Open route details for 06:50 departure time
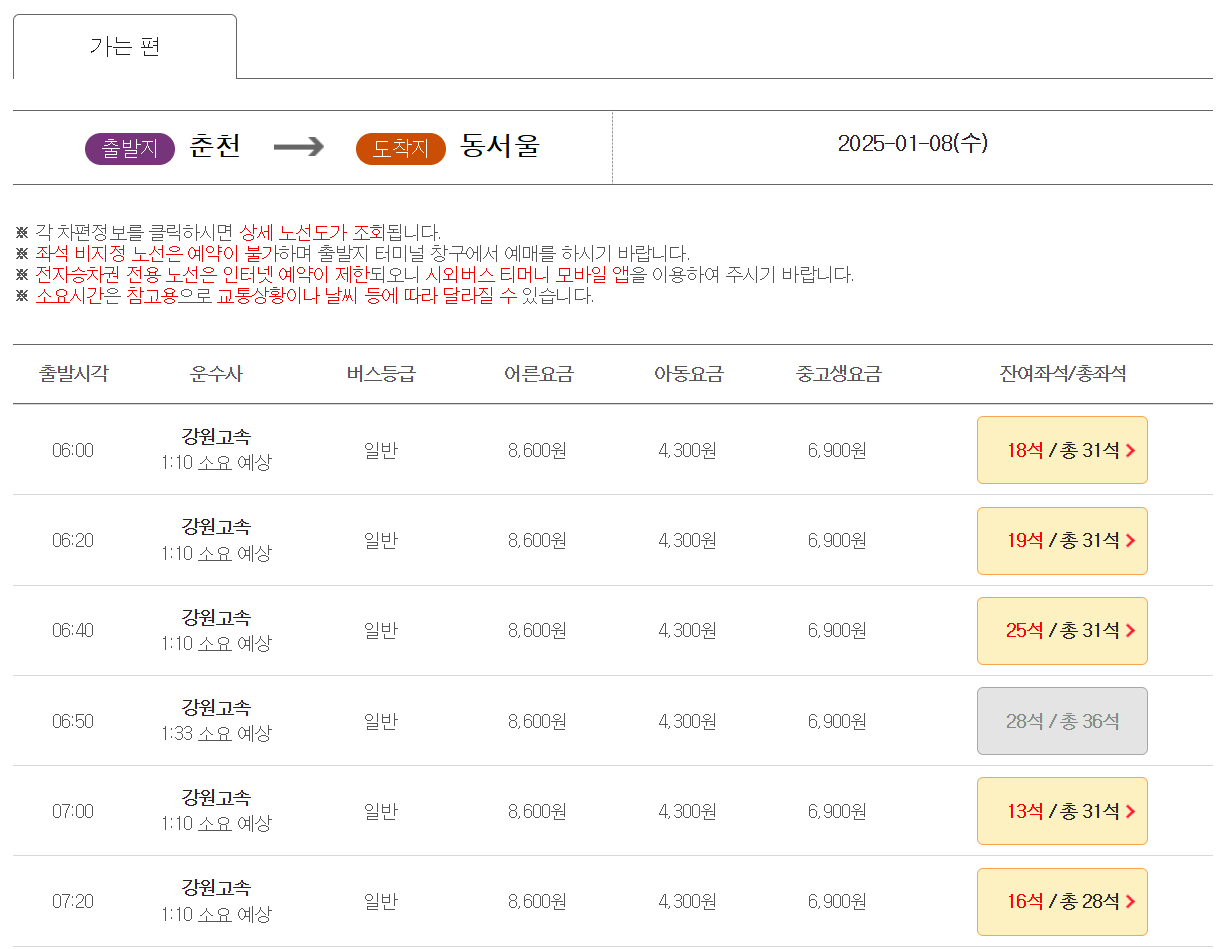The image size is (1231, 949). click(x=73, y=721)
